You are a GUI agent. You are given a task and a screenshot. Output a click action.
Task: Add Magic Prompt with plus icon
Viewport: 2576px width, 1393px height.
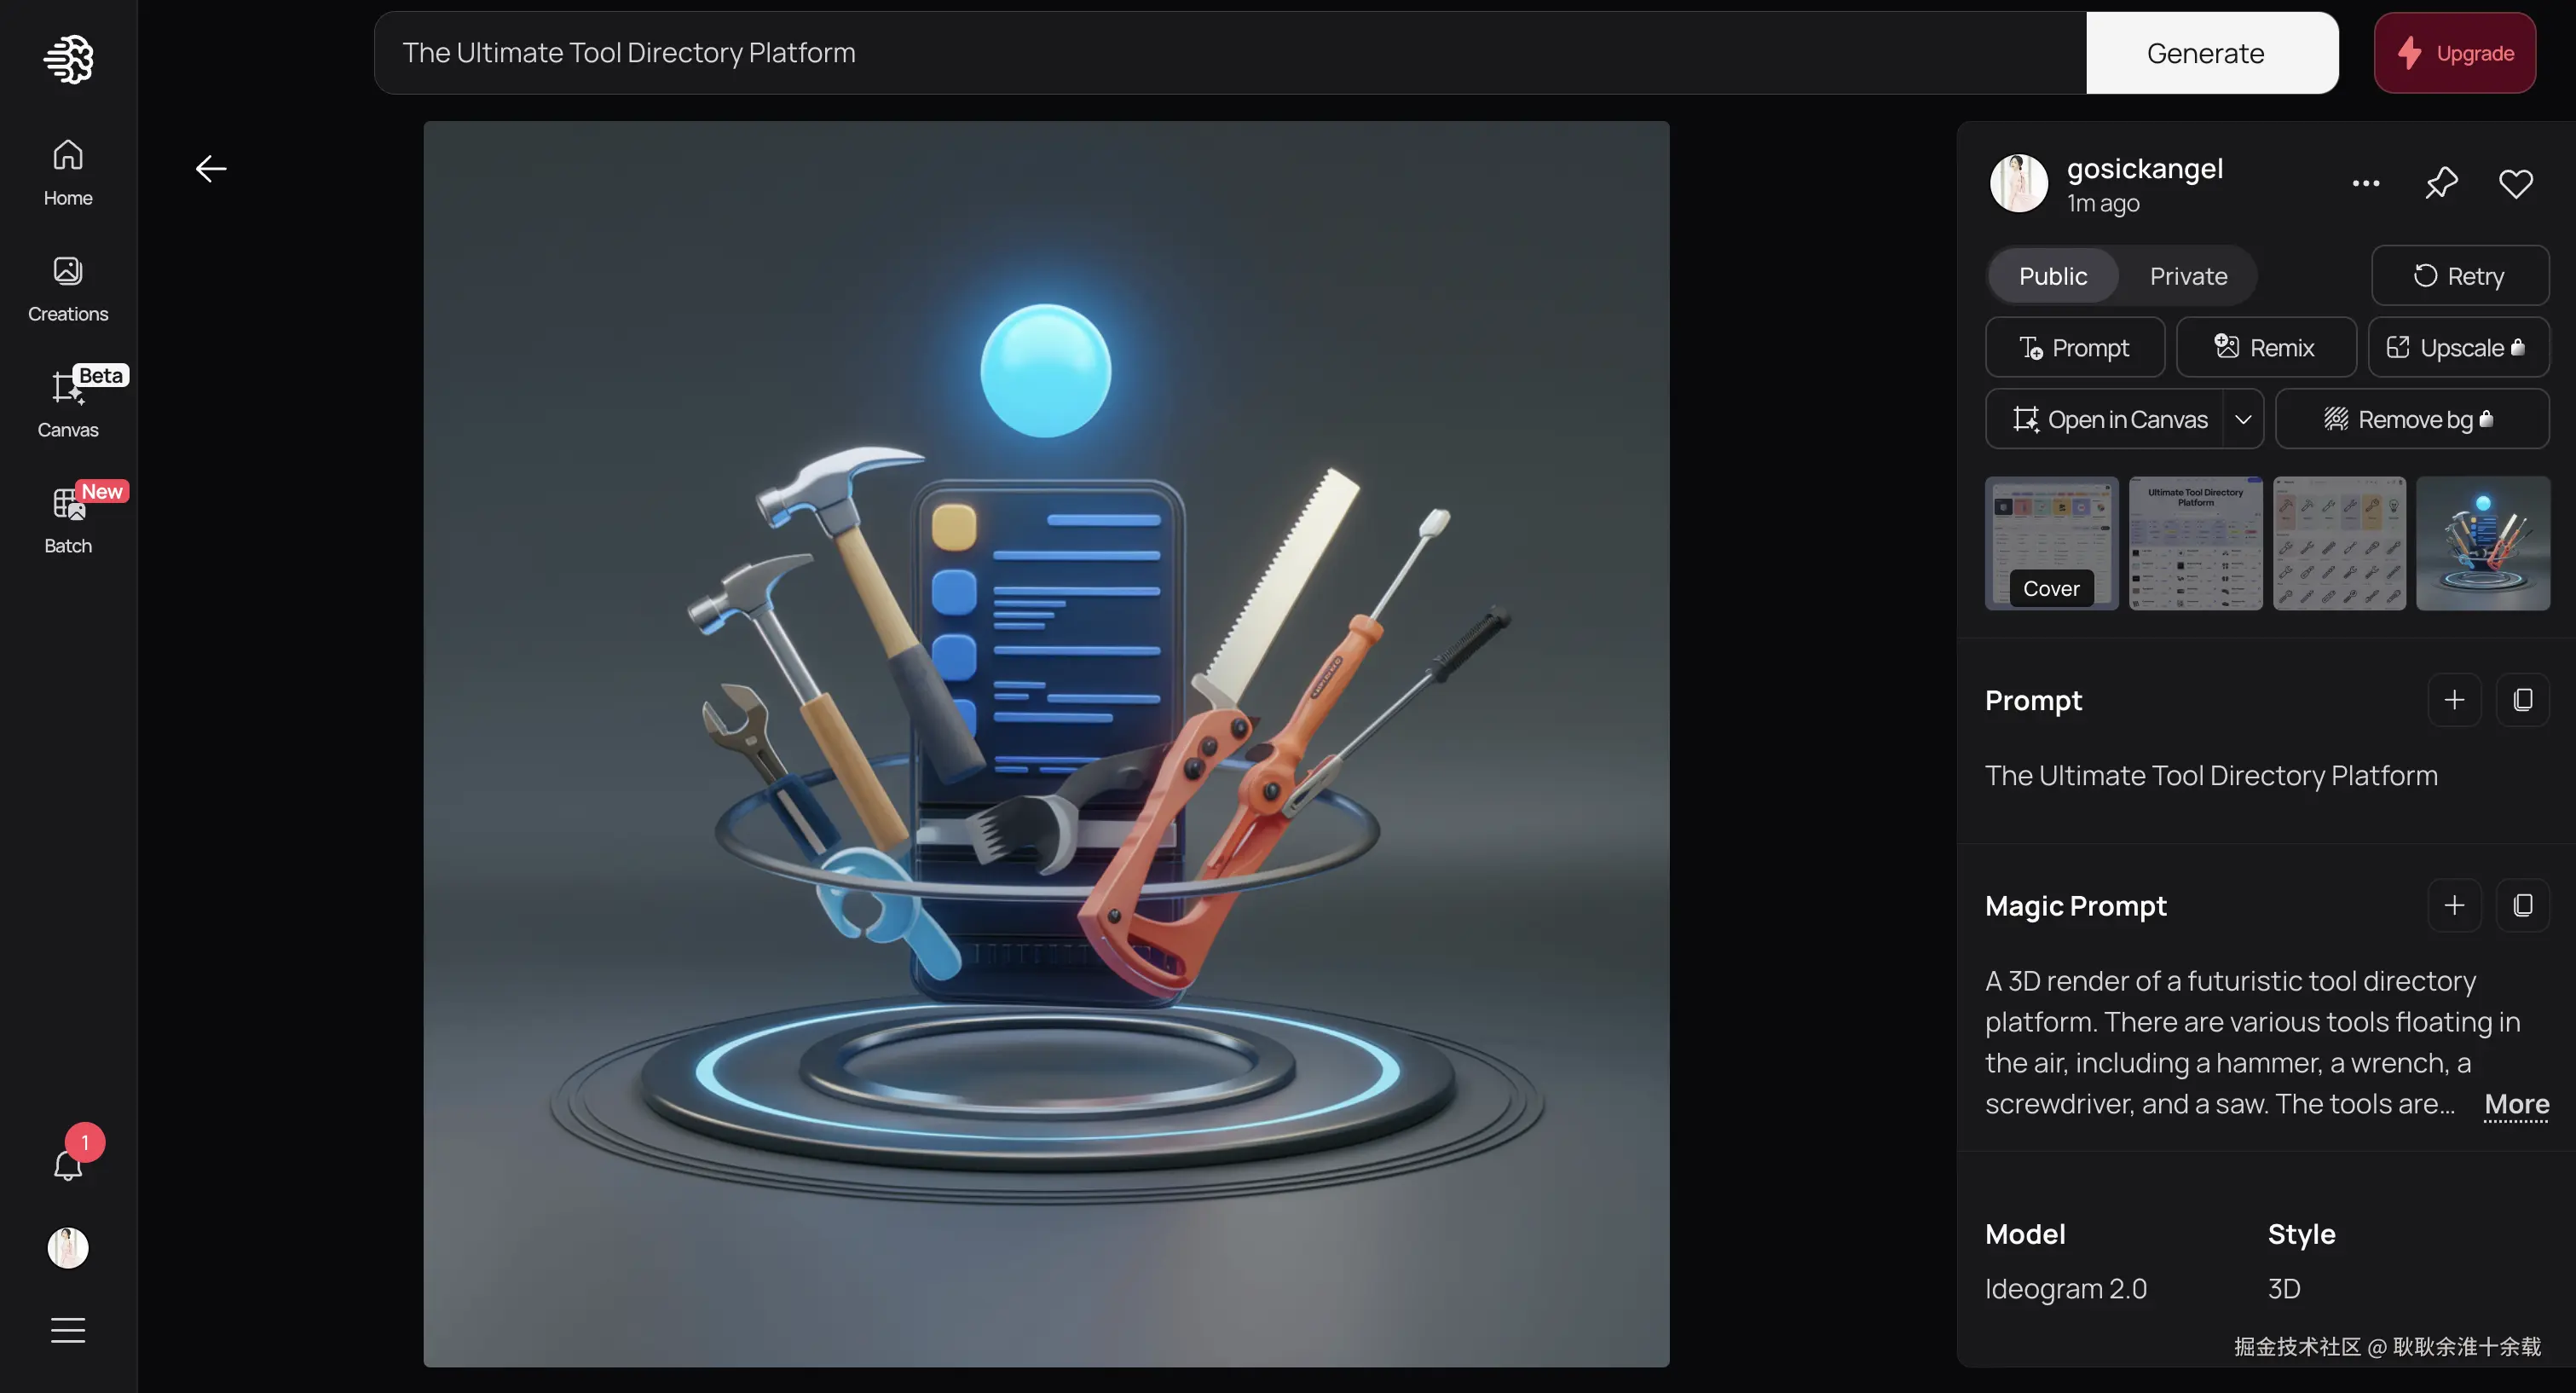[x=2454, y=905]
